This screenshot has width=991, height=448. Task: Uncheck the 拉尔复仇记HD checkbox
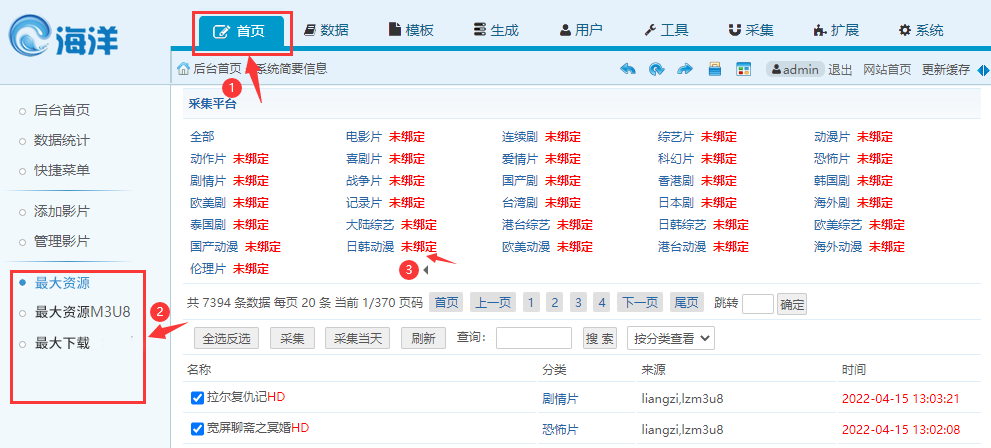click(197, 398)
